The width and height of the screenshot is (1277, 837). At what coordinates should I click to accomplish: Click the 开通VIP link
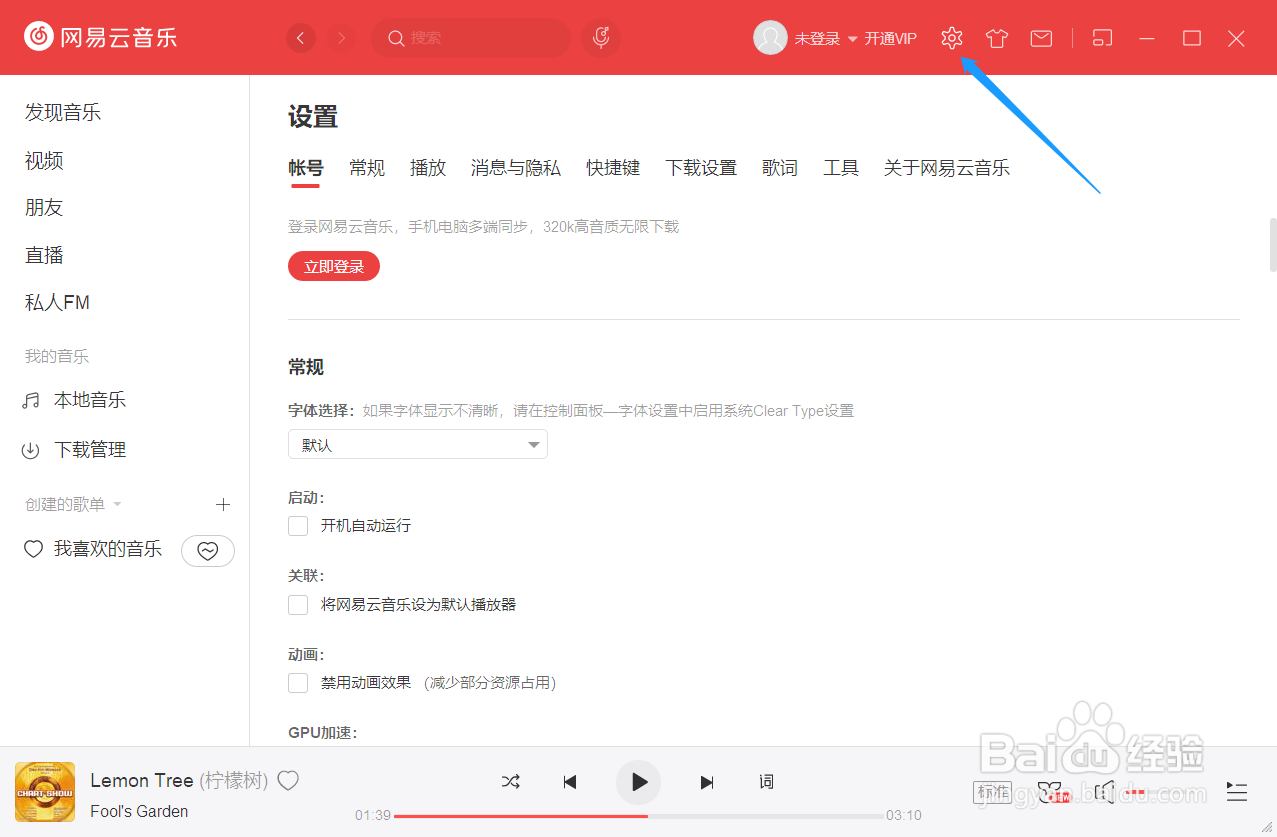tap(889, 38)
